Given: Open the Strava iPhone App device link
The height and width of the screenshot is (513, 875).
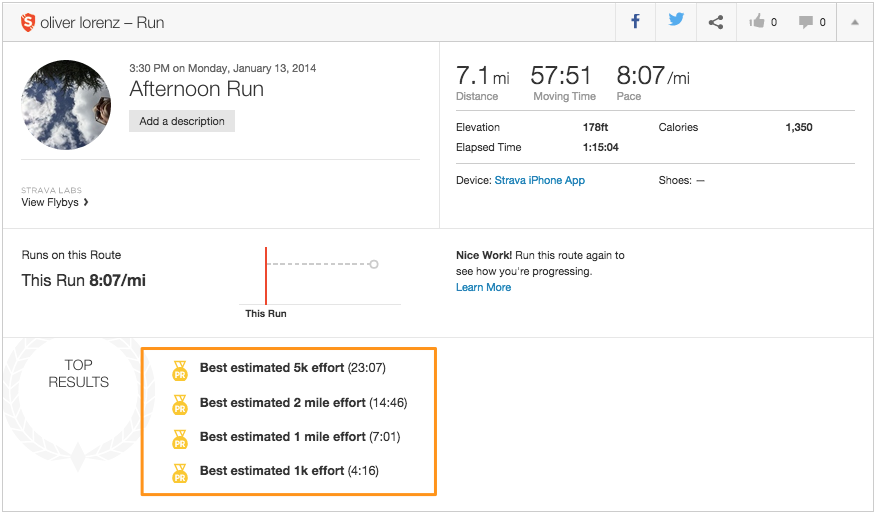Looking at the screenshot, I should 539,180.
